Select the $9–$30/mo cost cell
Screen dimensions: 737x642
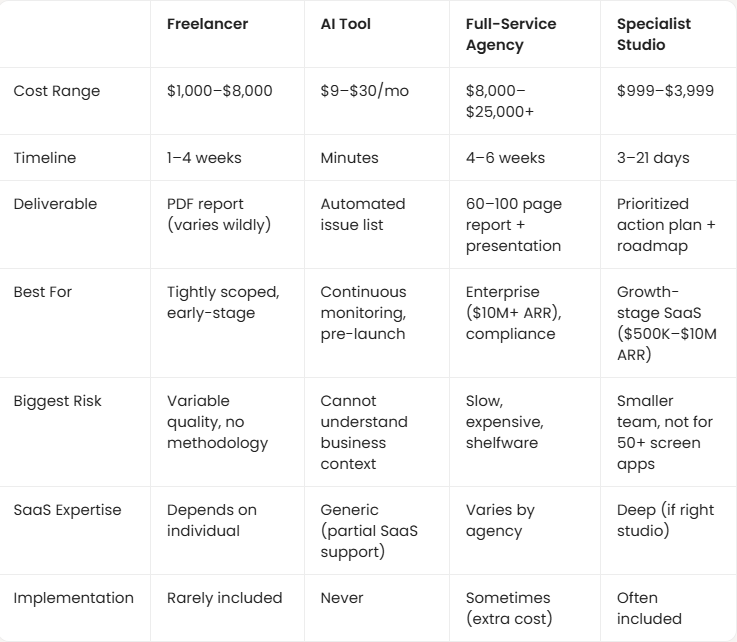point(365,91)
